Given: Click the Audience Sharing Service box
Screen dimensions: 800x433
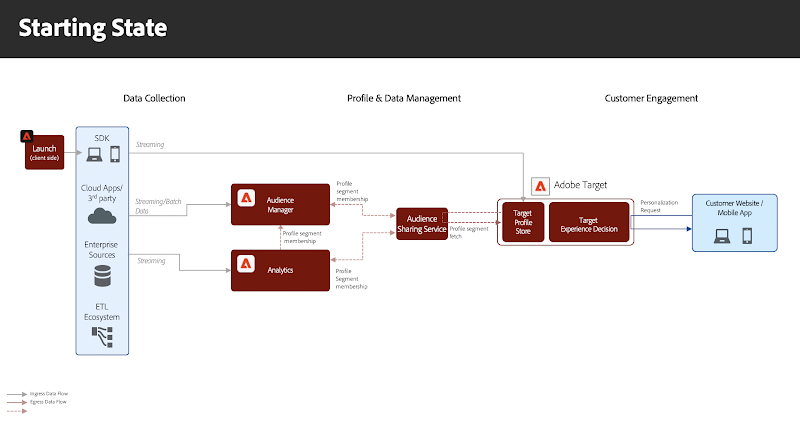Looking at the screenshot, I should point(421,225).
